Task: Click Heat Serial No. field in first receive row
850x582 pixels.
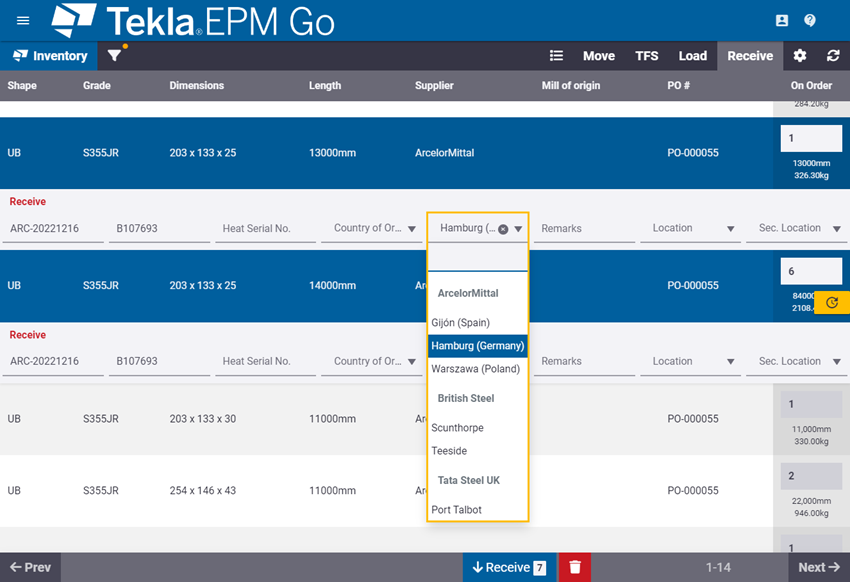Action: click(x=265, y=228)
